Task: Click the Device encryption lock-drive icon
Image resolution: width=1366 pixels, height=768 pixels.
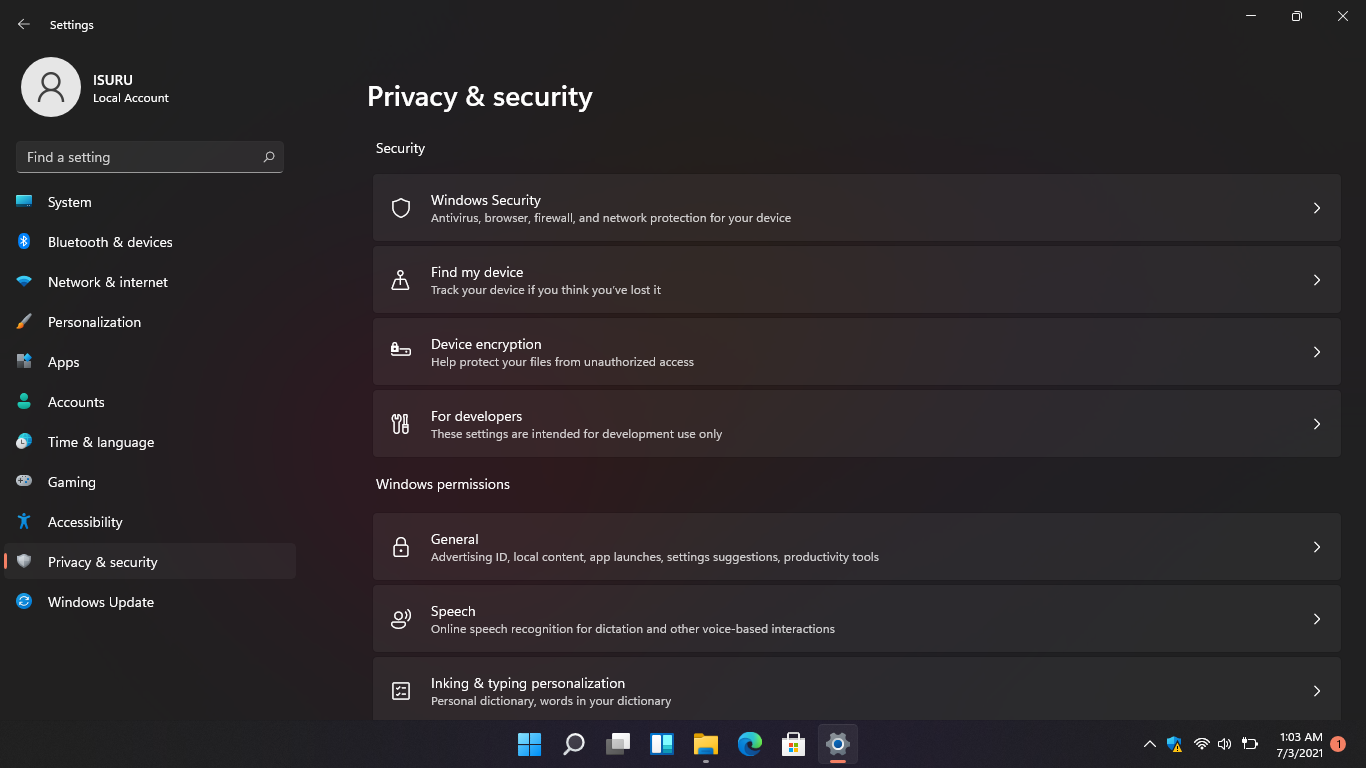Action: click(x=401, y=352)
